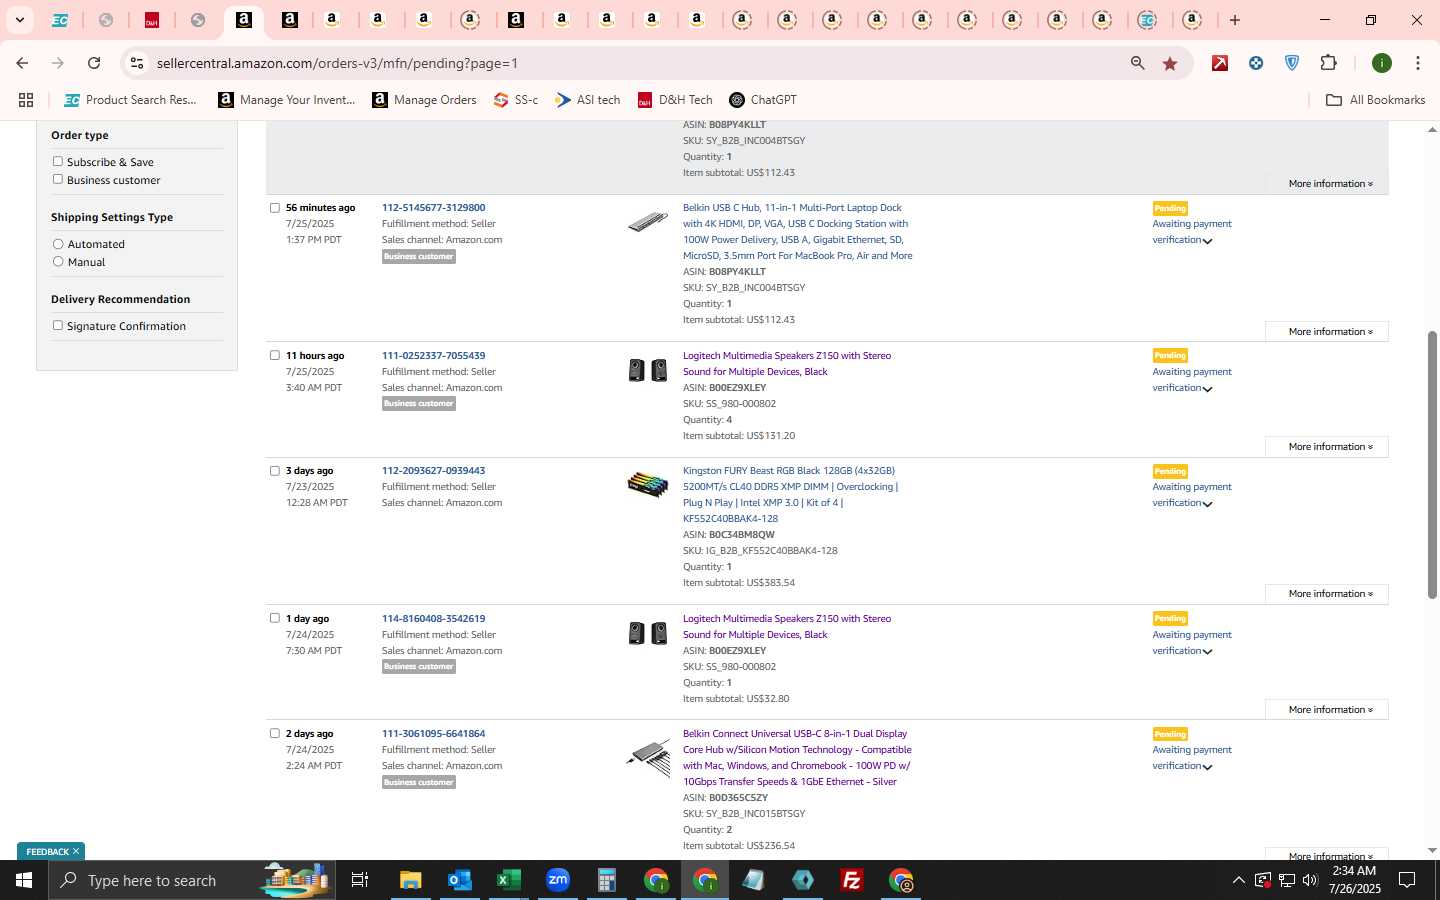
Task: Open the Manage Orders bookmark
Action: pyautogui.click(x=424, y=100)
